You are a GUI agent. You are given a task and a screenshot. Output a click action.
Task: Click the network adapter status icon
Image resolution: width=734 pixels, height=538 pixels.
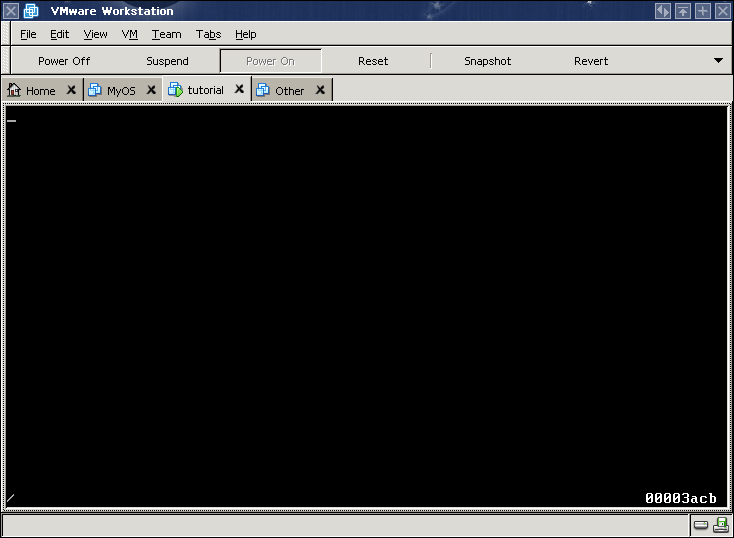[721, 524]
